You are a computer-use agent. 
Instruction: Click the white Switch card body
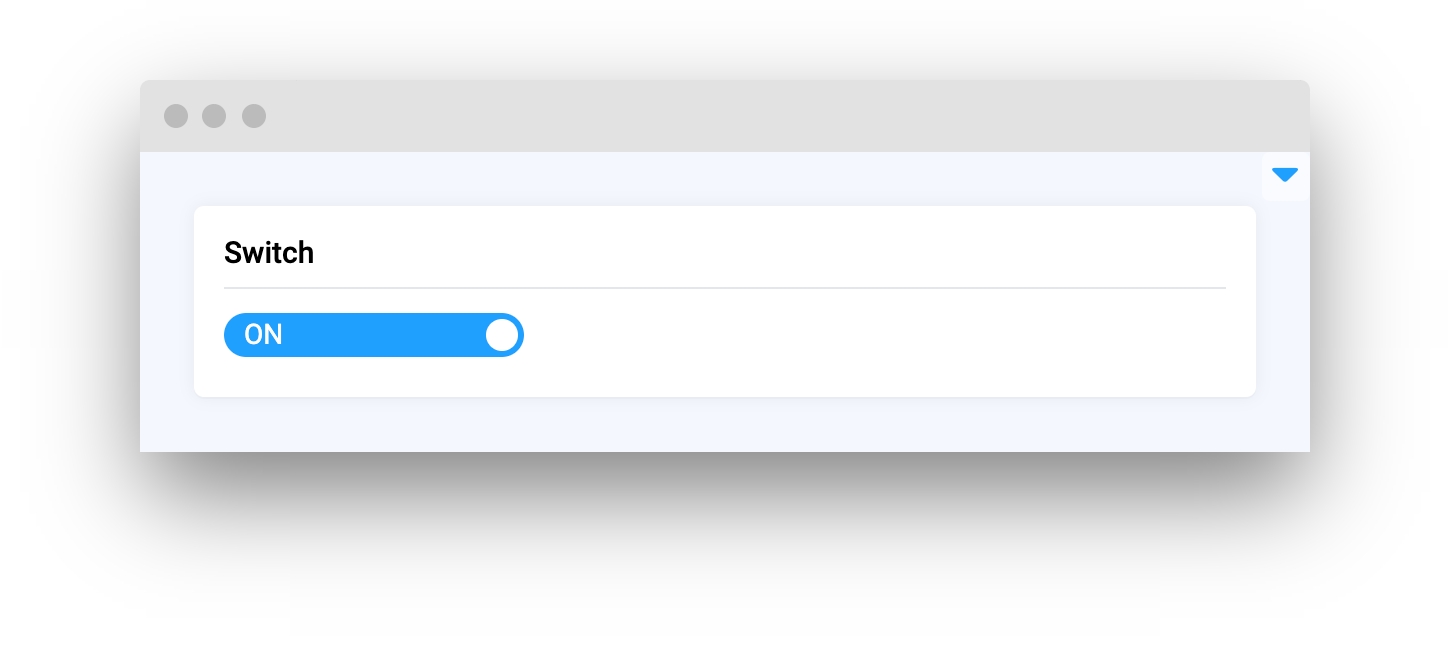[x=725, y=302]
